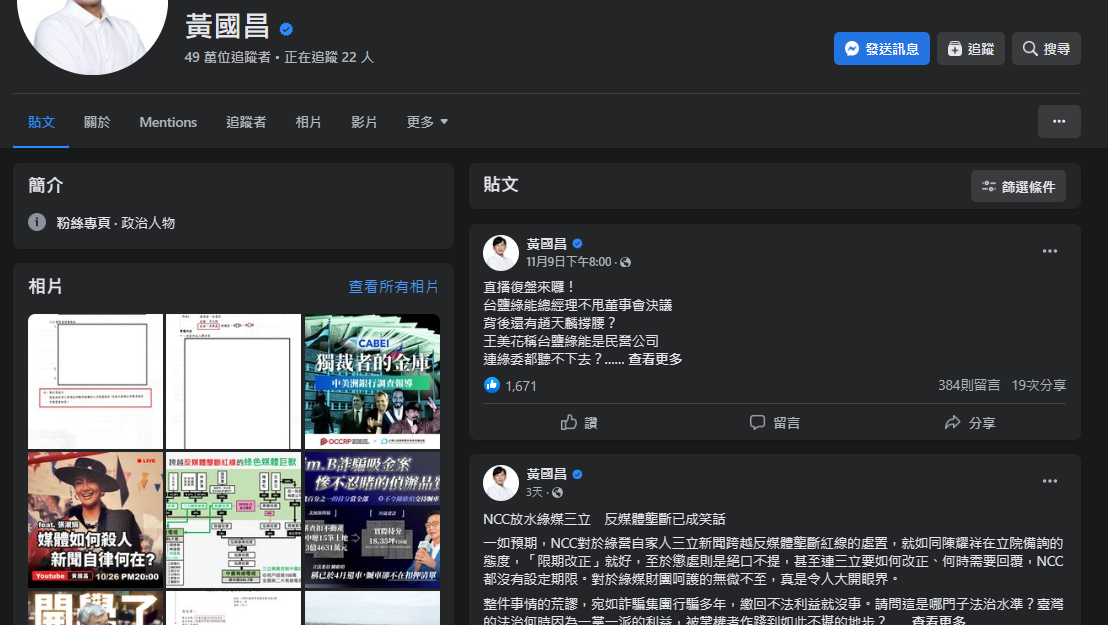The height and width of the screenshot is (625, 1108).
Task: Open the 媒體如何殺人 photo thumbnail
Action: coord(95,520)
